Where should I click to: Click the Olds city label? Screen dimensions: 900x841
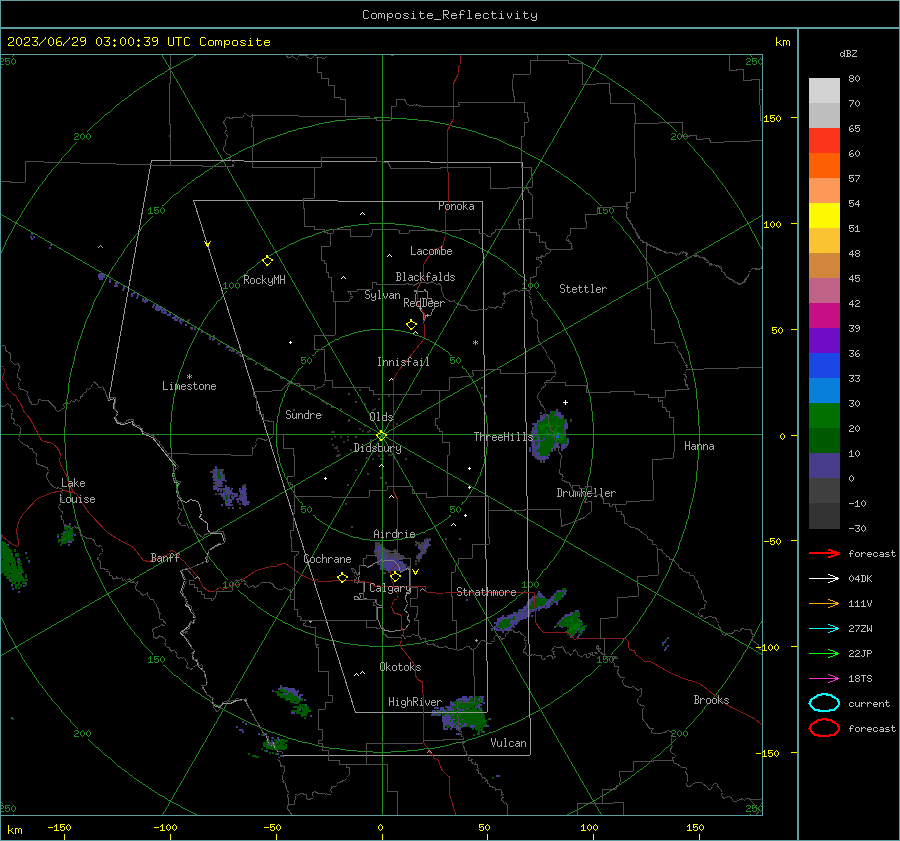coord(381,417)
